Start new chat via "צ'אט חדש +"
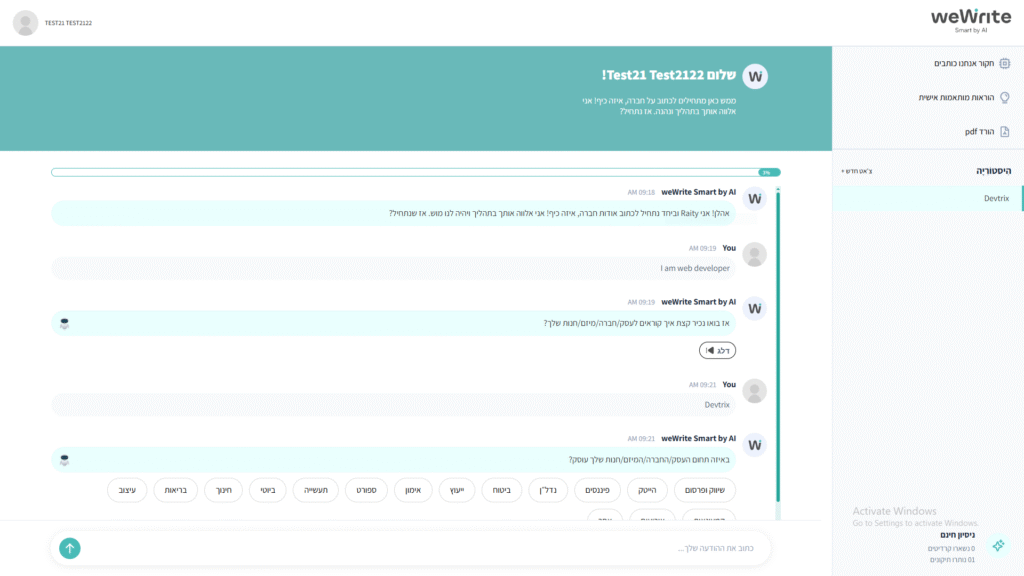This screenshot has height=576, width=1024. click(857, 171)
